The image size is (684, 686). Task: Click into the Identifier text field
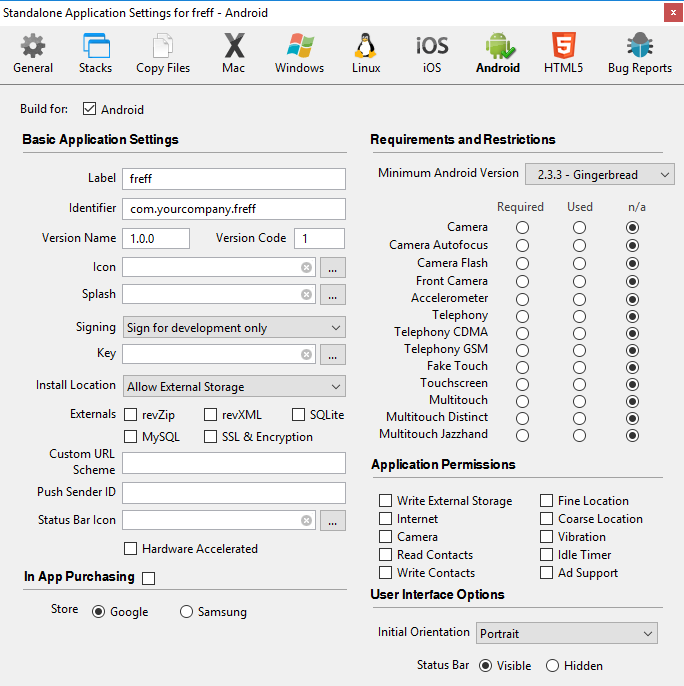[x=234, y=210]
